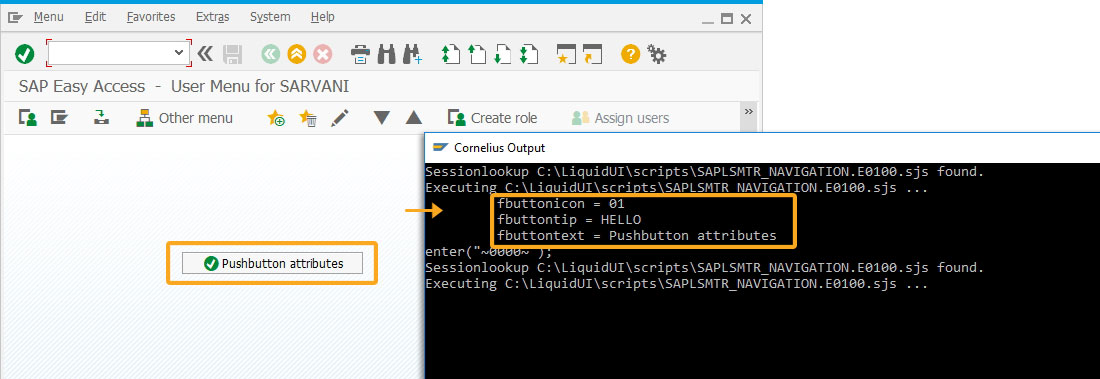Click Change Favorites pencil icon
This screenshot has height=379, width=1100.
click(x=340, y=118)
